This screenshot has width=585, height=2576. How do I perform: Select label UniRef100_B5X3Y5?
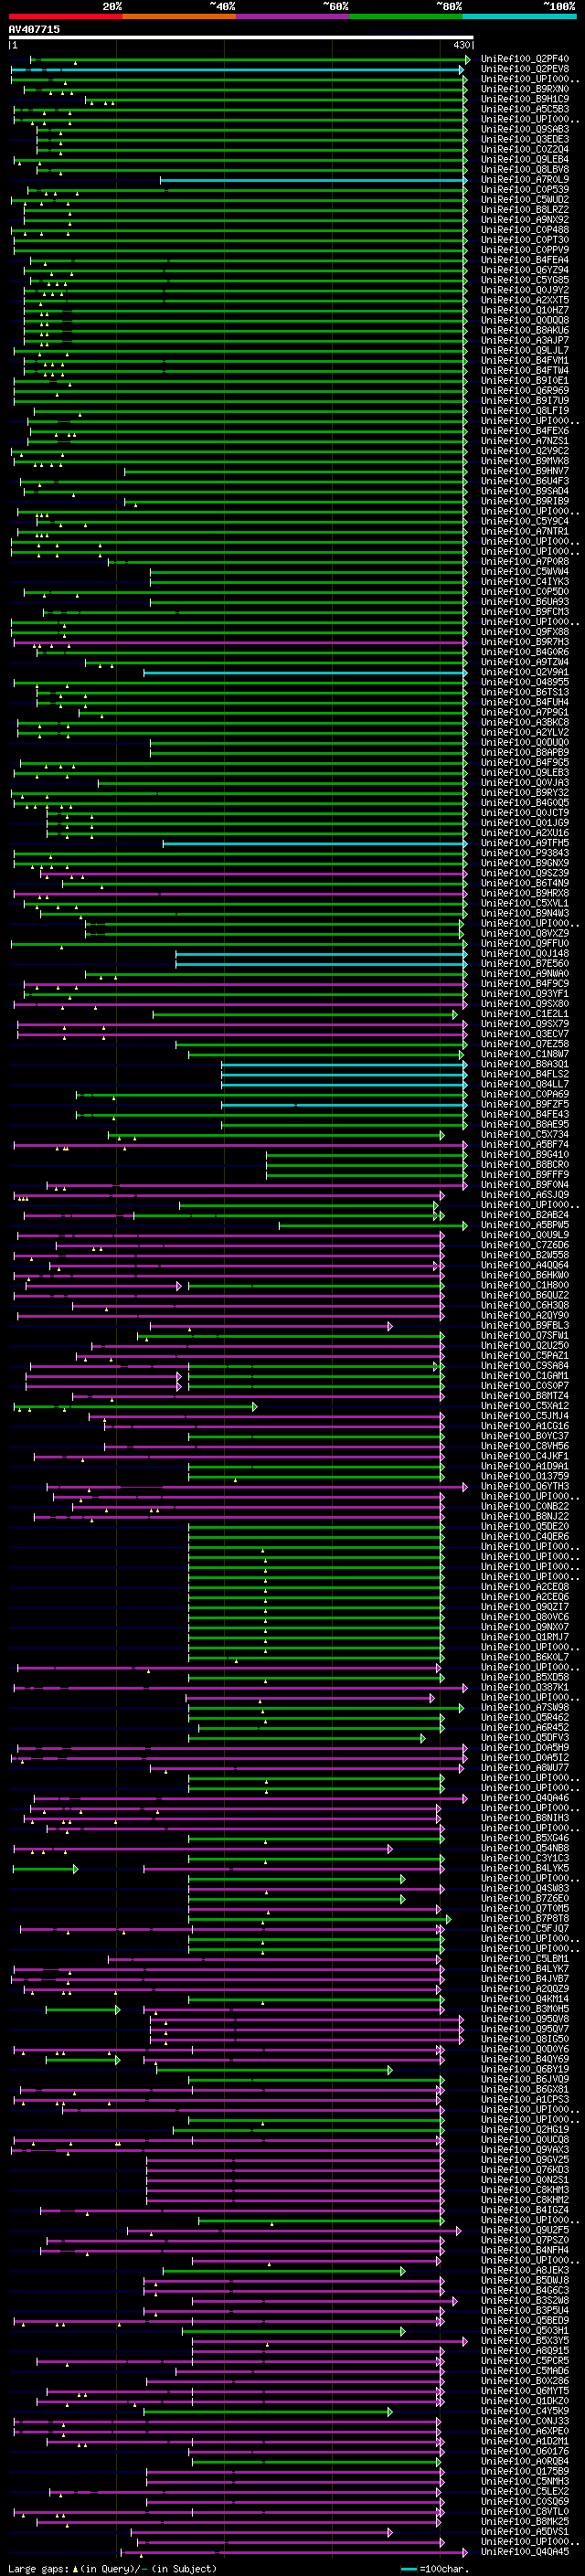tap(525, 2341)
